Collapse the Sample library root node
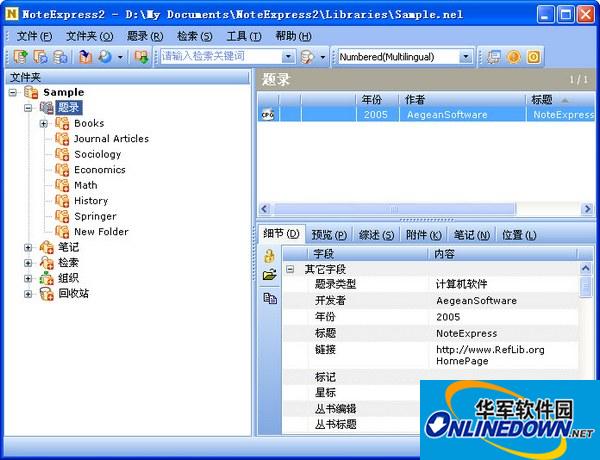Viewport: 600px width, 460px height. [x=13, y=92]
